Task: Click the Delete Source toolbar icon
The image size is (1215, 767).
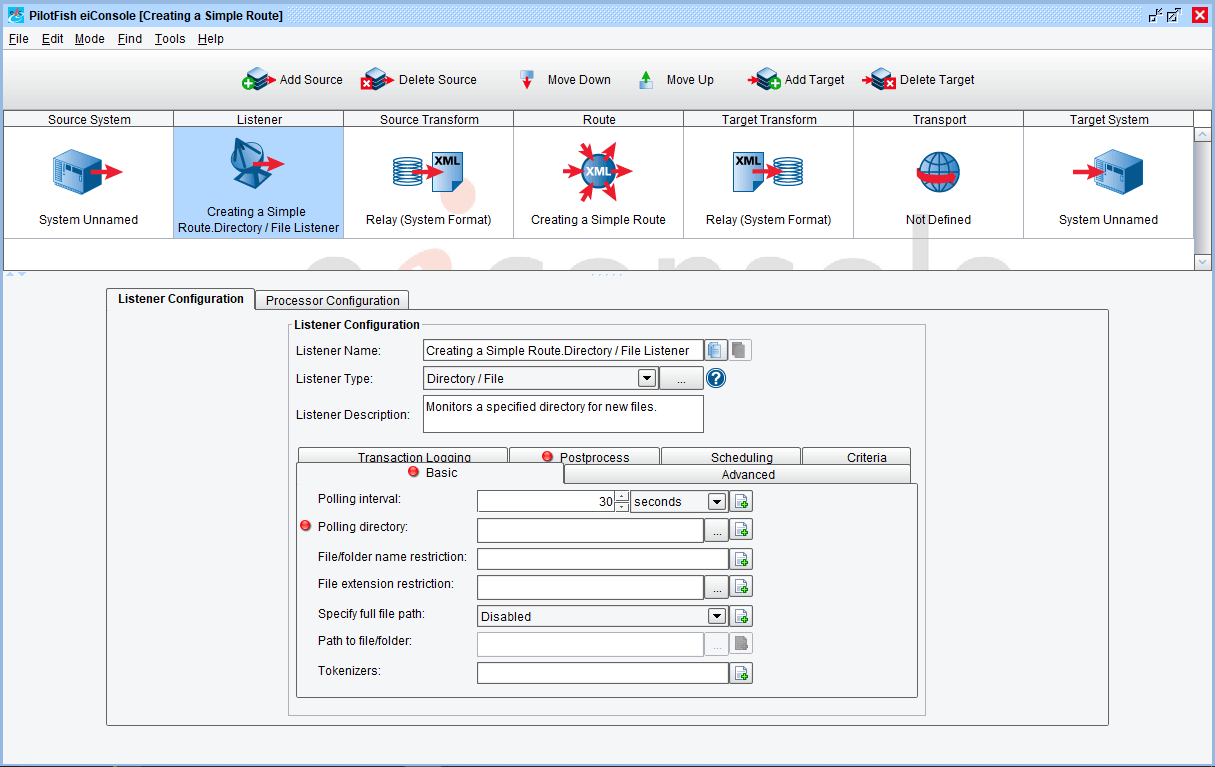Action: pos(378,80)
